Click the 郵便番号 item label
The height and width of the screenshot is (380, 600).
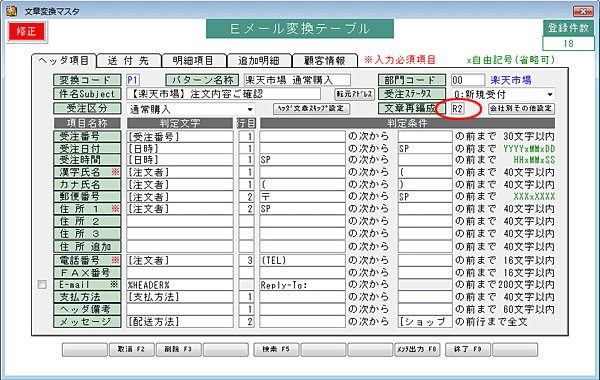click(x=87, y=197)
